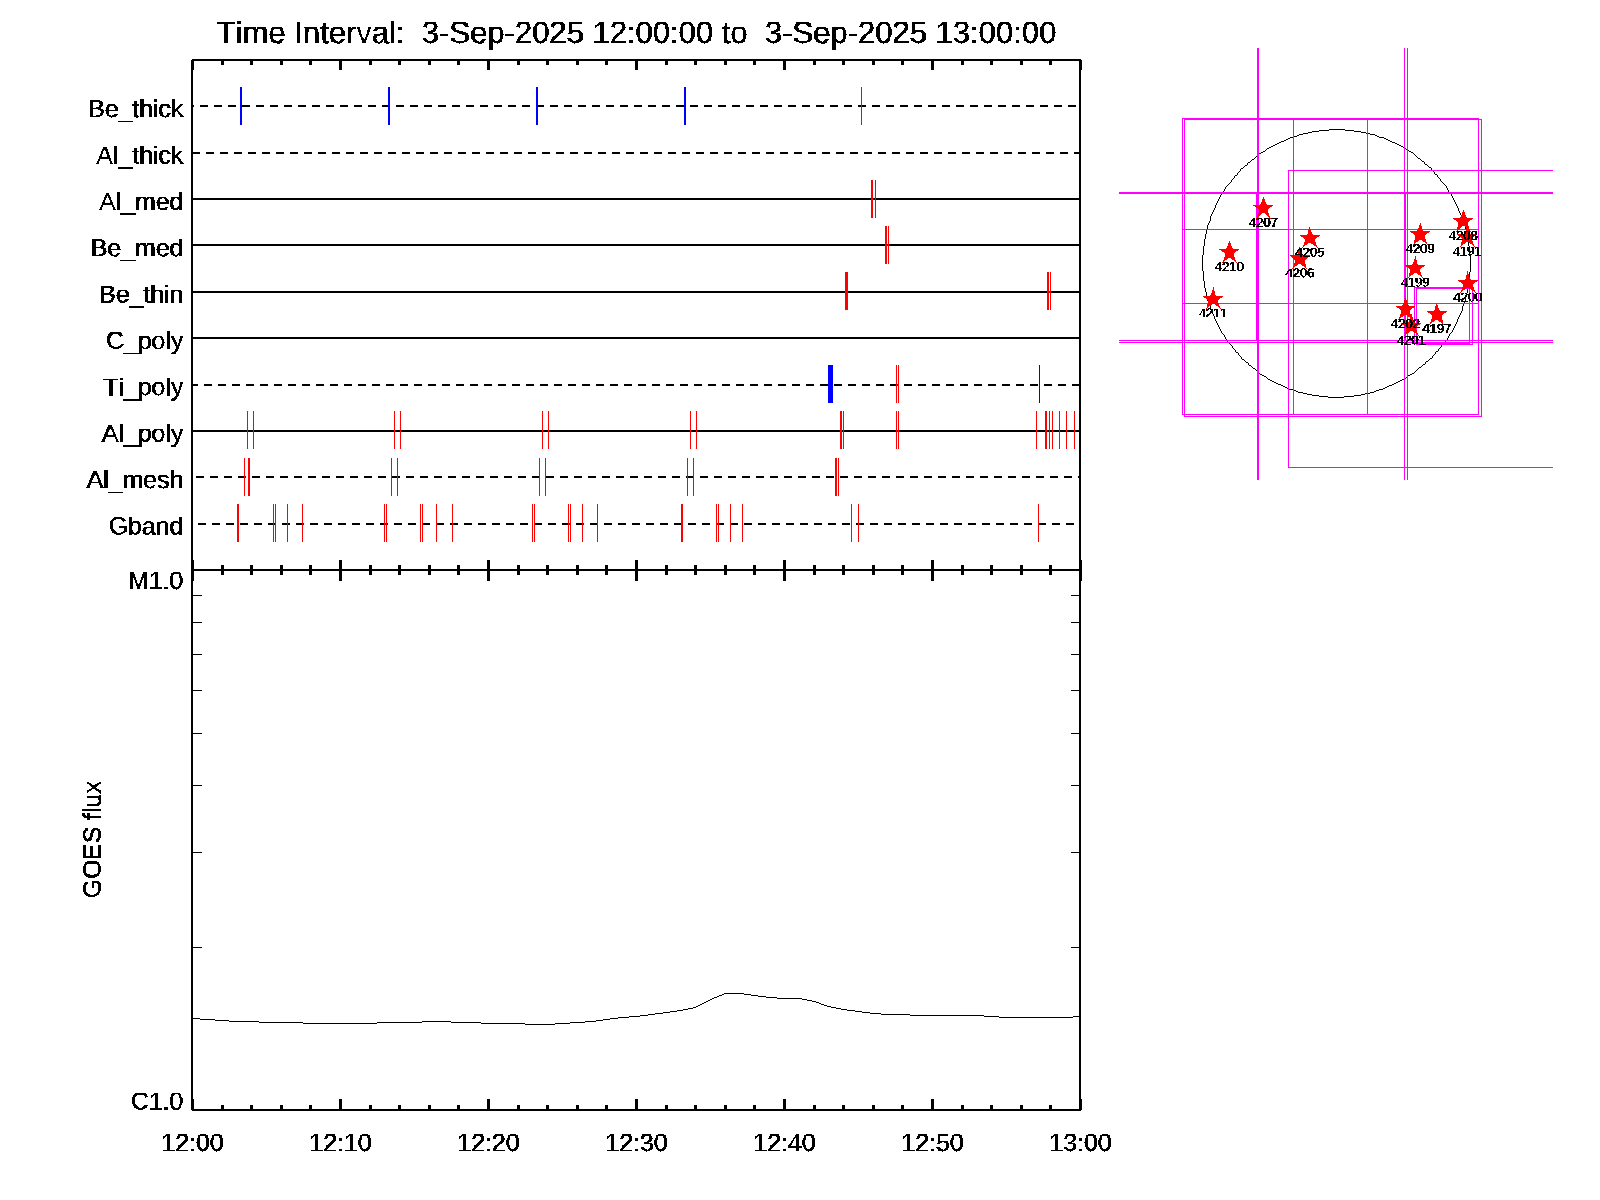The width and height of the screenshot is (1600, 1200).
Task: Click the red Be_med exposure marker
Action: 887,245
